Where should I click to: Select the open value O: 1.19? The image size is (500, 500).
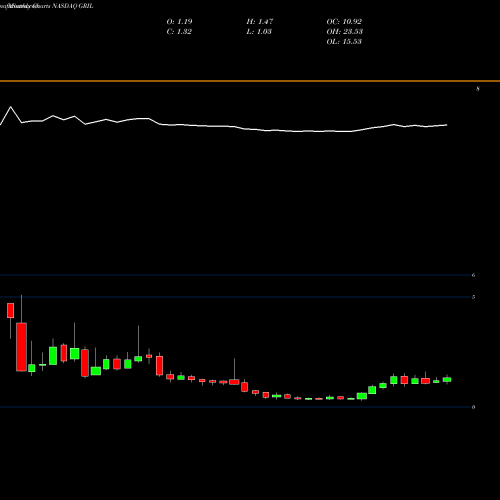click(x=179, y=22)
